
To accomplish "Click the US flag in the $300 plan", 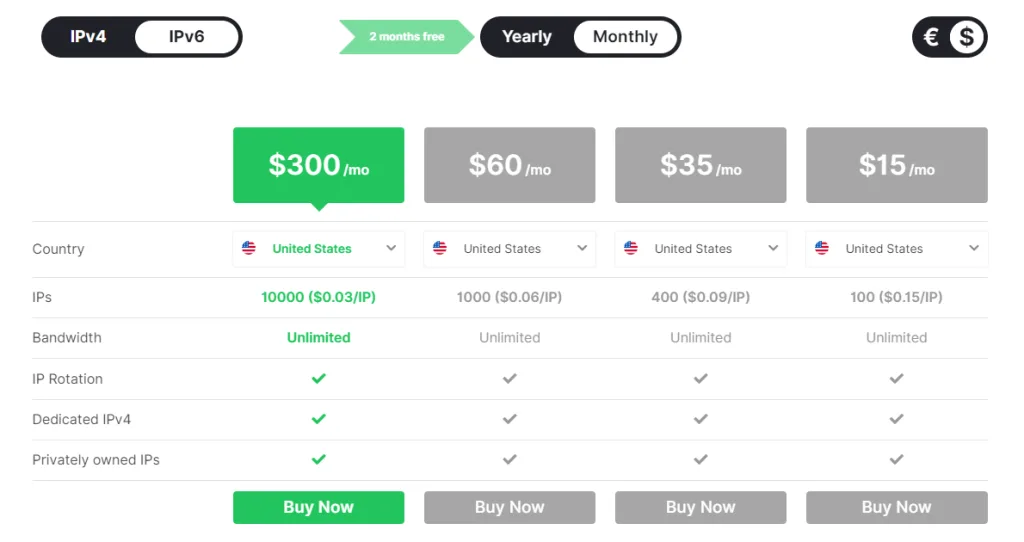I will coord(249,249).
